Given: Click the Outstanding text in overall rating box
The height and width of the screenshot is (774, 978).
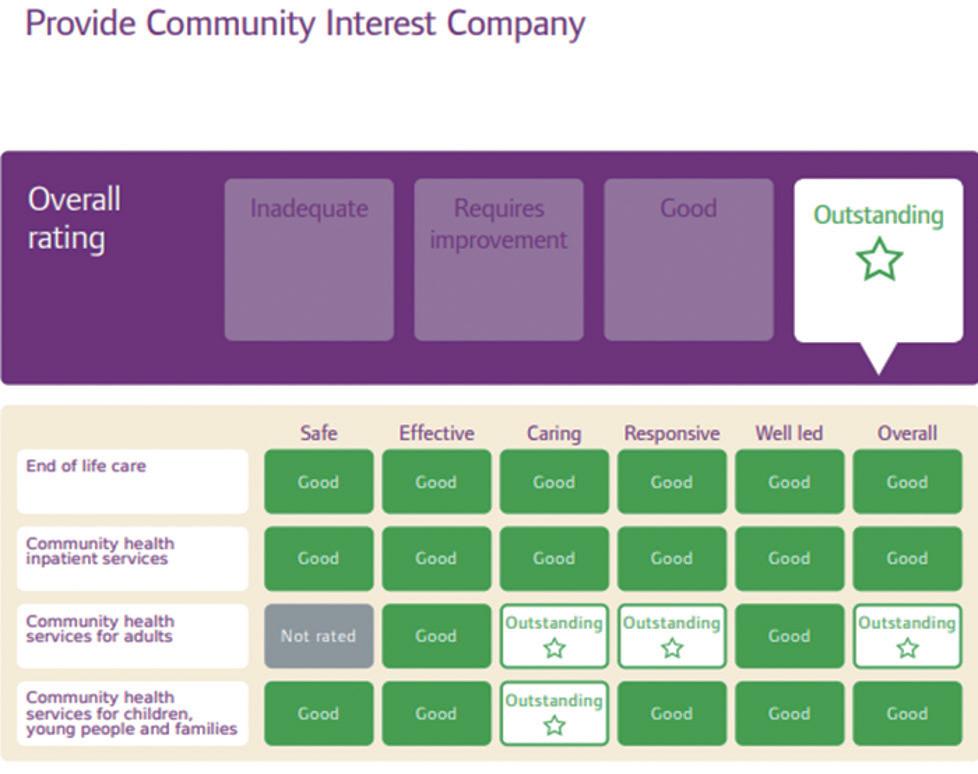Looking at the screenshot, I should coord(878,215).
